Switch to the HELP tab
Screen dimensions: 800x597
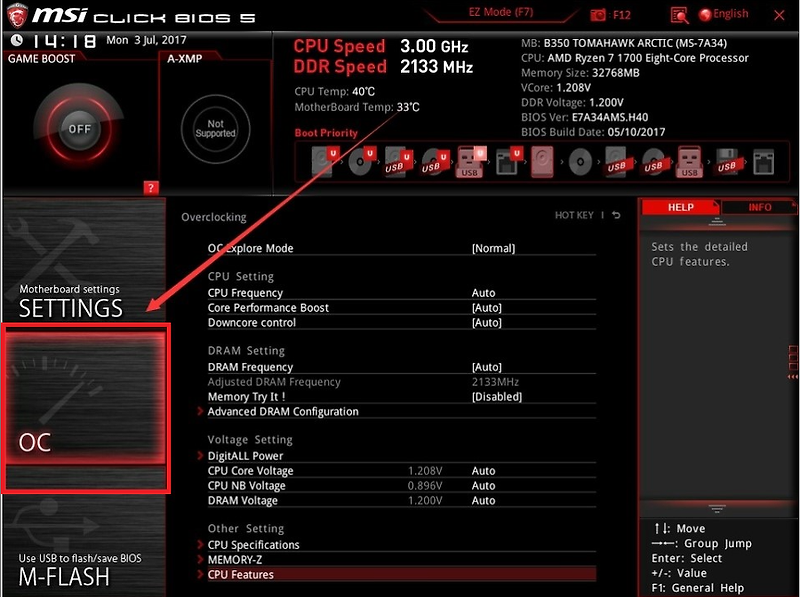click(681, 207)
